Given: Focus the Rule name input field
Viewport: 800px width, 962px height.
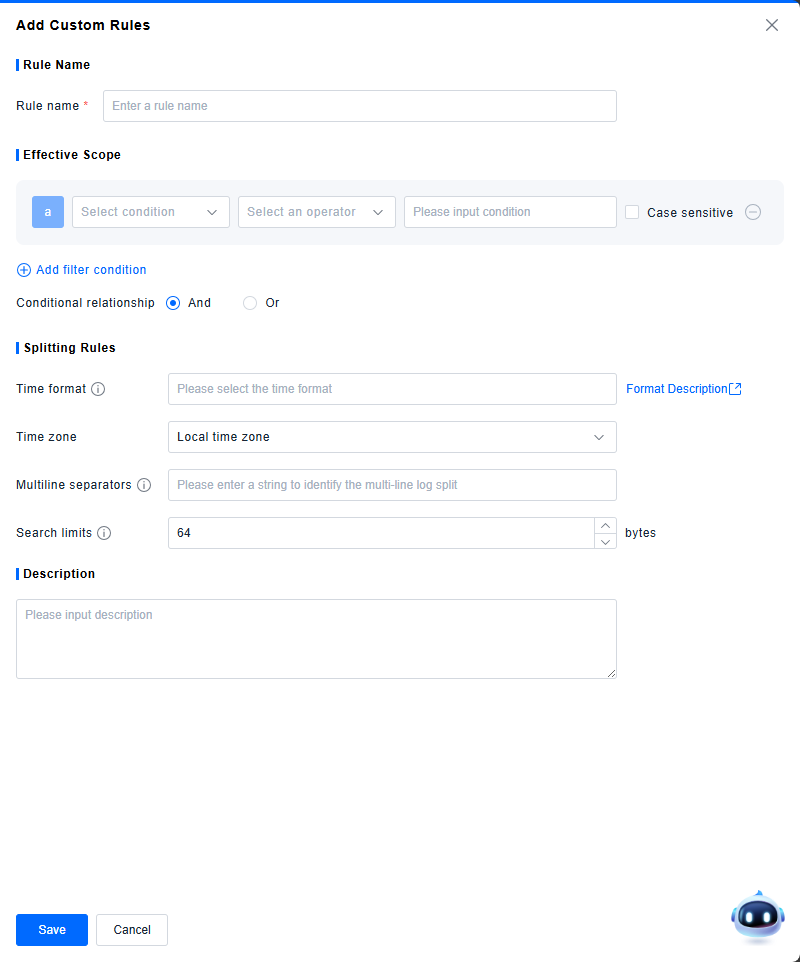Looking at the screenshot, I should [x=359, y=106].
